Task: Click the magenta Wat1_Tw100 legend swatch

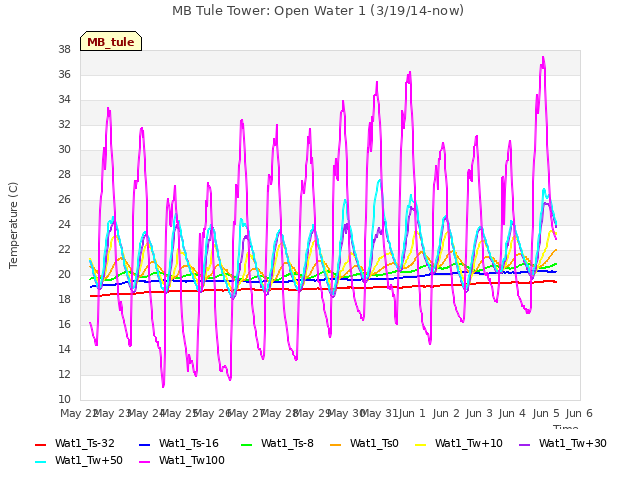Action: coord(144,462)
